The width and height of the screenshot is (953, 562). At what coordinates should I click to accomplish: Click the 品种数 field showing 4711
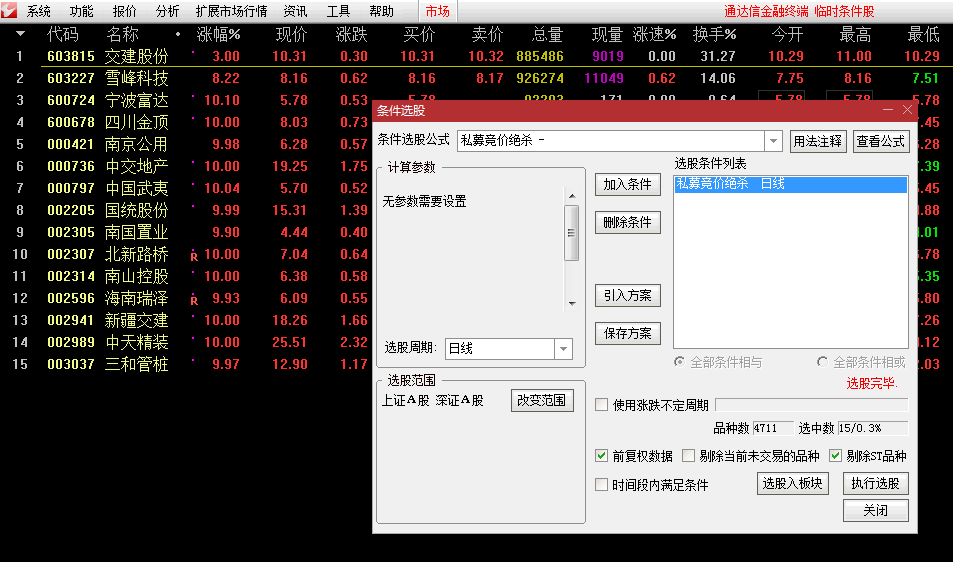click(773, 428)
